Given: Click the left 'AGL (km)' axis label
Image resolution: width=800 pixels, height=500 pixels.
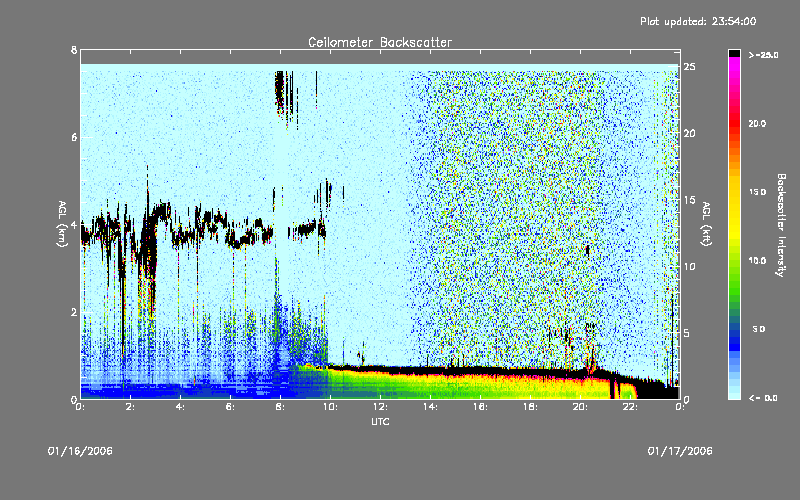Looking at the screenshot, I should (x=62, y=224).
